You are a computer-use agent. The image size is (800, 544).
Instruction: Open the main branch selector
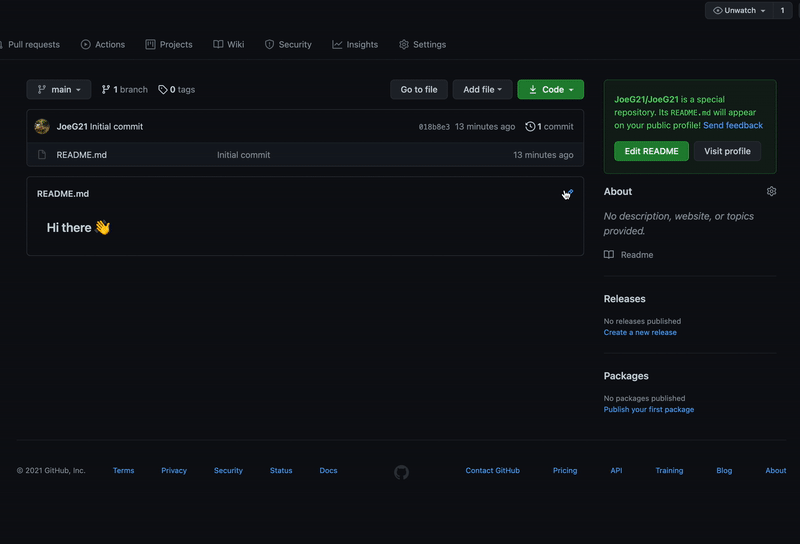59,89
